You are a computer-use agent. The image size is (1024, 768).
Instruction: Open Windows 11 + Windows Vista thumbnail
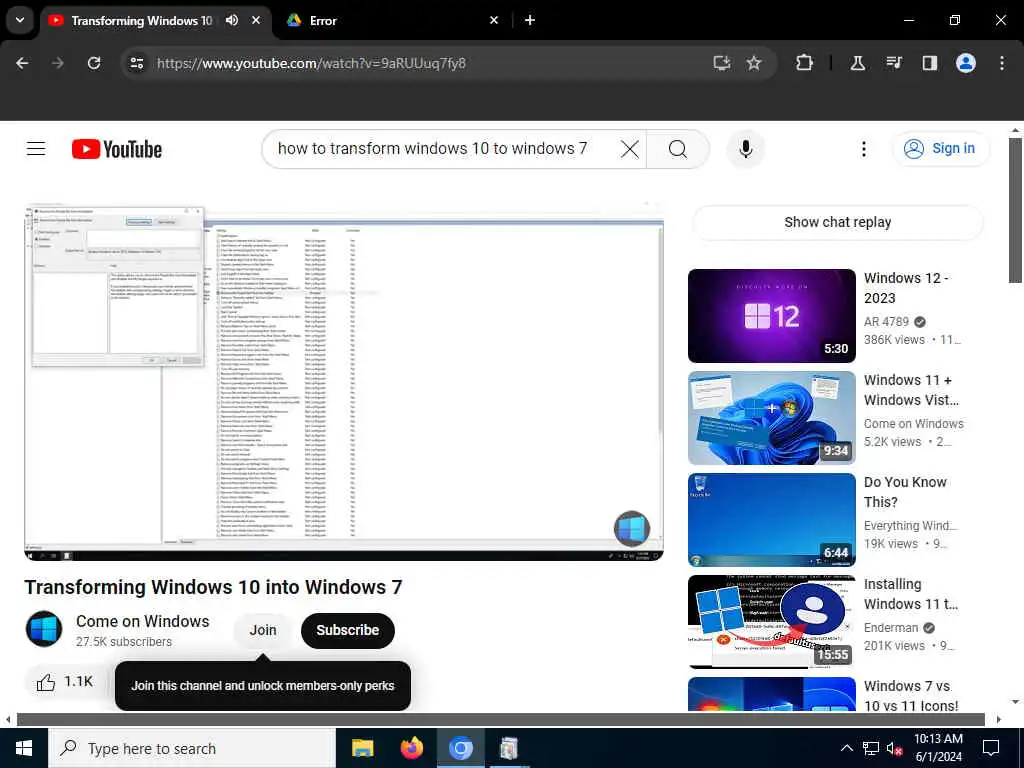[x=771, y=417]
